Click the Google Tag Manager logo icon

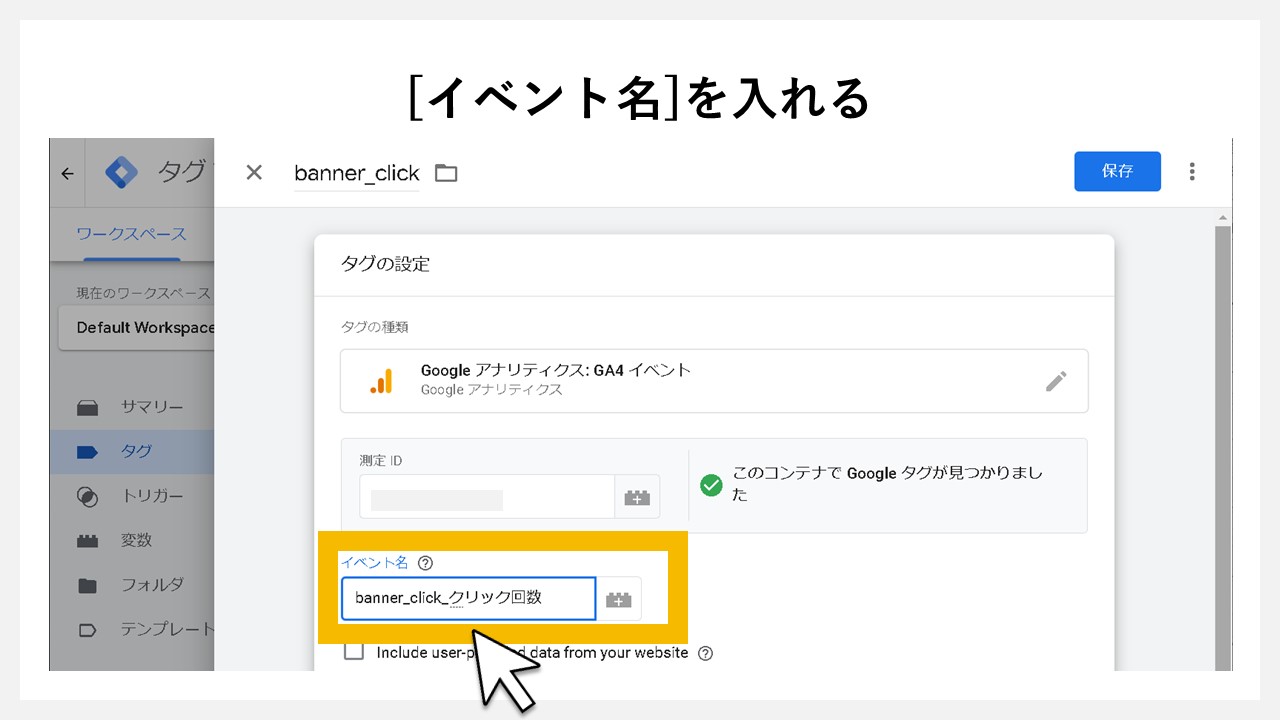click(122, 172)
